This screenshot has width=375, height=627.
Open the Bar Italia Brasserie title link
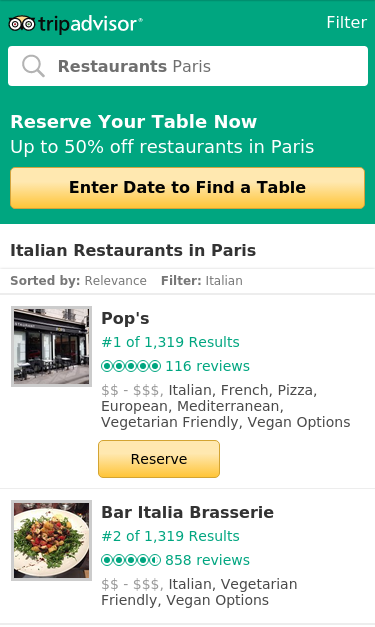188,512
